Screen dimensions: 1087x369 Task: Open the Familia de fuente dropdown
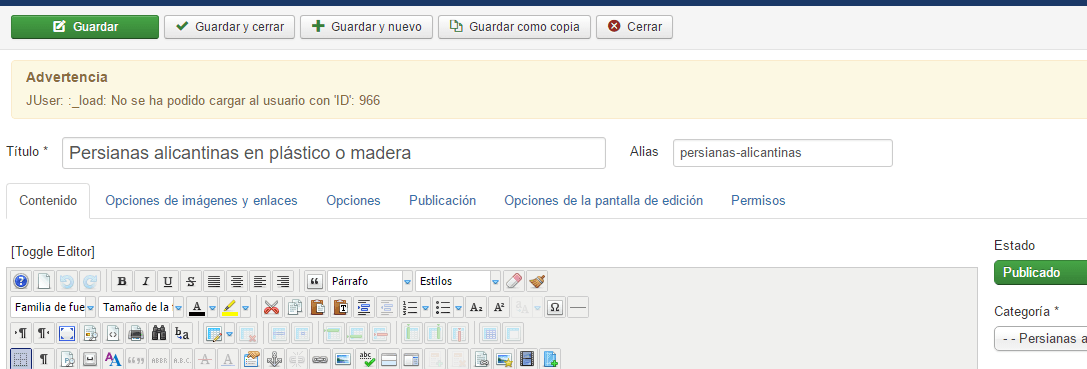coord(53,307)
